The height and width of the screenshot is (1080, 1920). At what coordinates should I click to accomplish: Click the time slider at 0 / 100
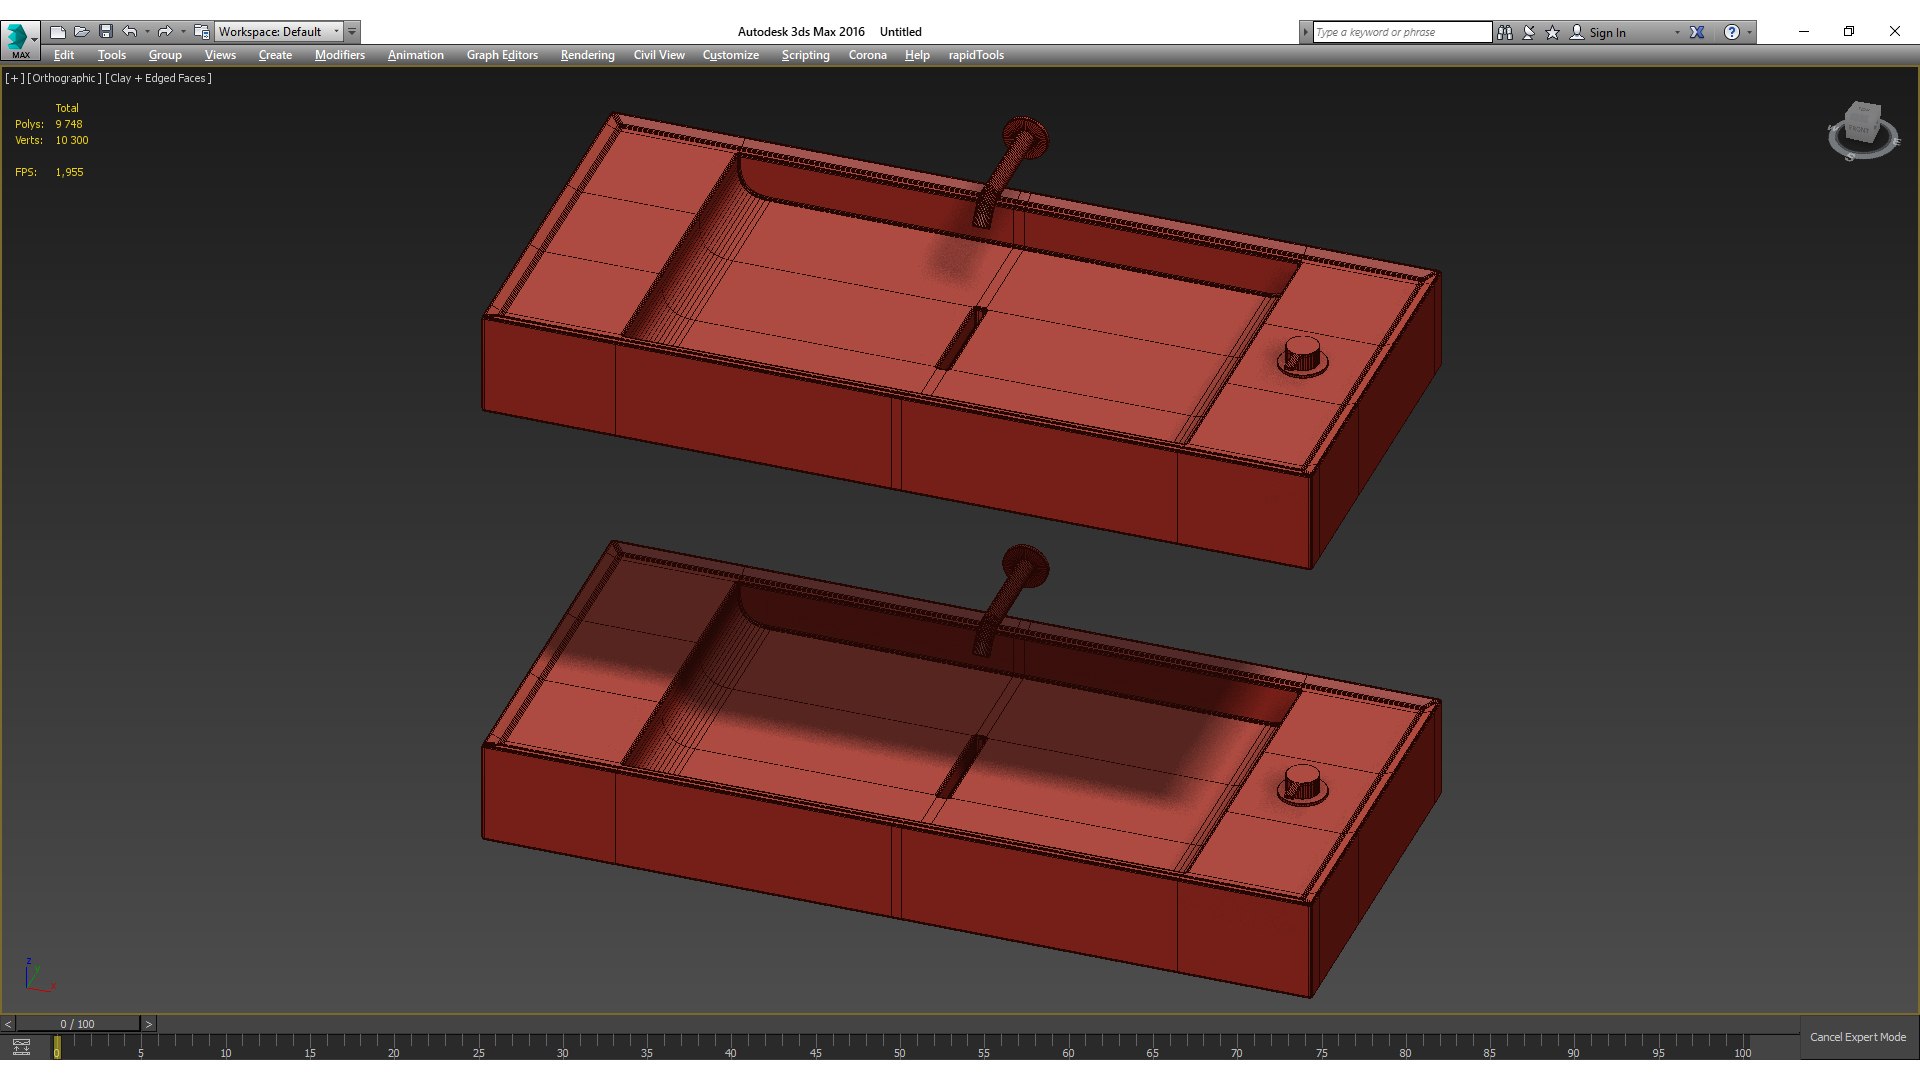coord(77,1024)
